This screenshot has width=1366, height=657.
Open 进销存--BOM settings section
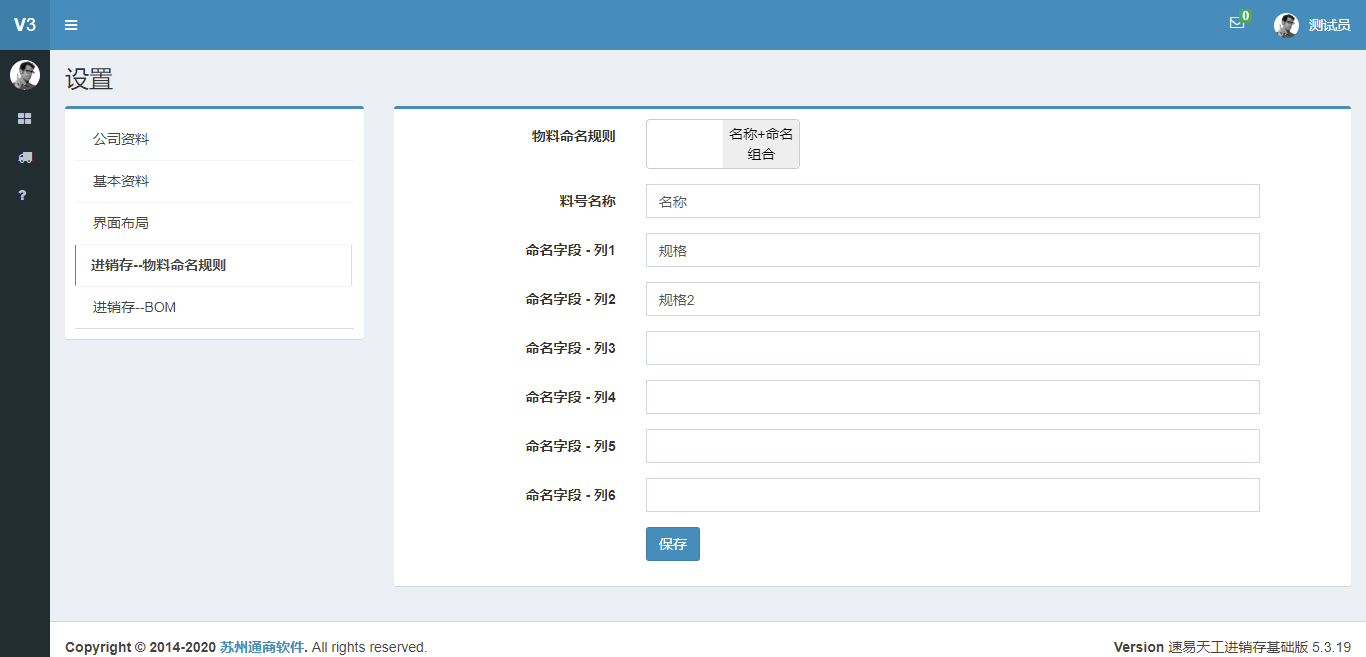(134, 307)
